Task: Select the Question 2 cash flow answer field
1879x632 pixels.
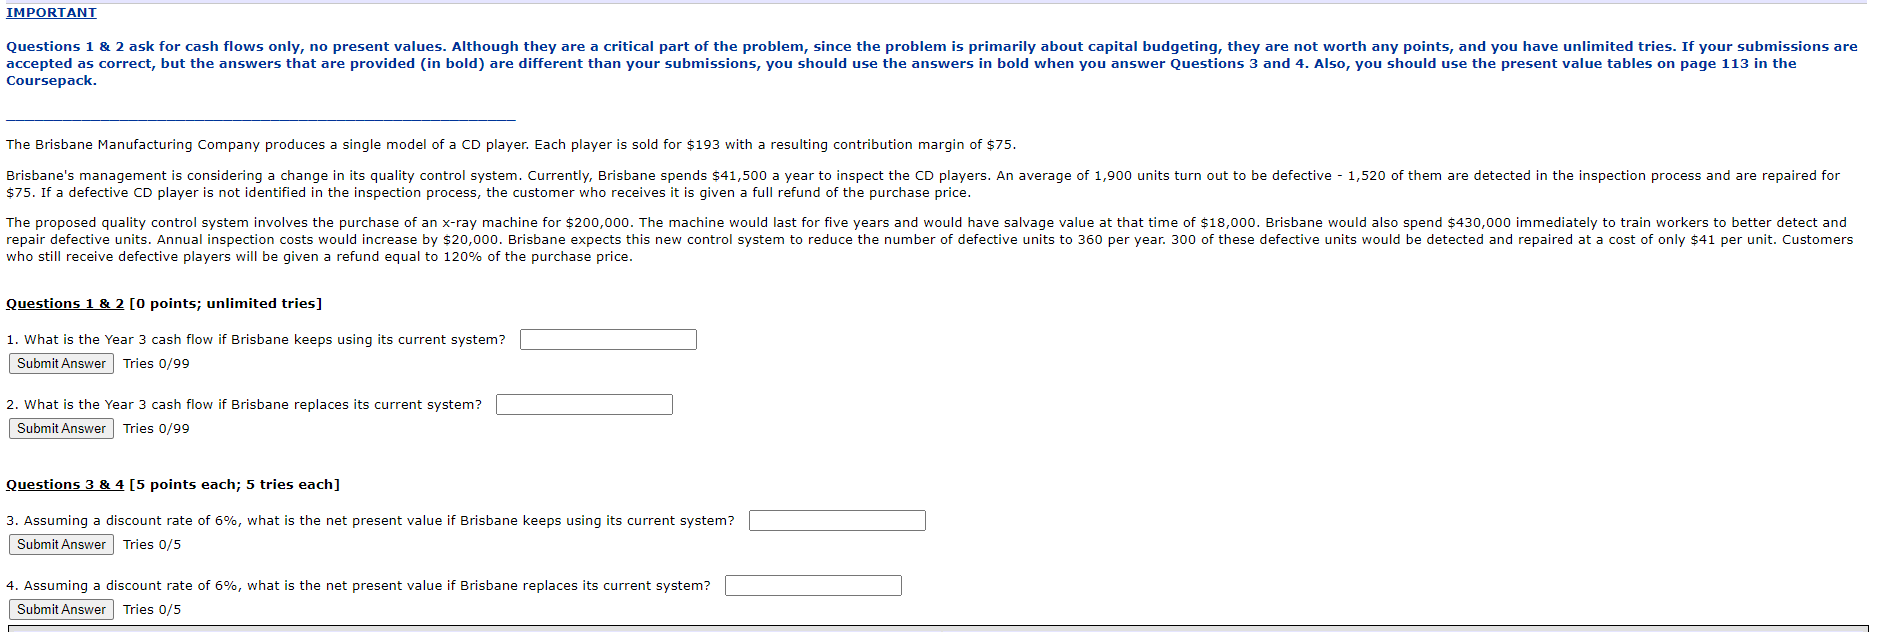Action: point(584,404)
